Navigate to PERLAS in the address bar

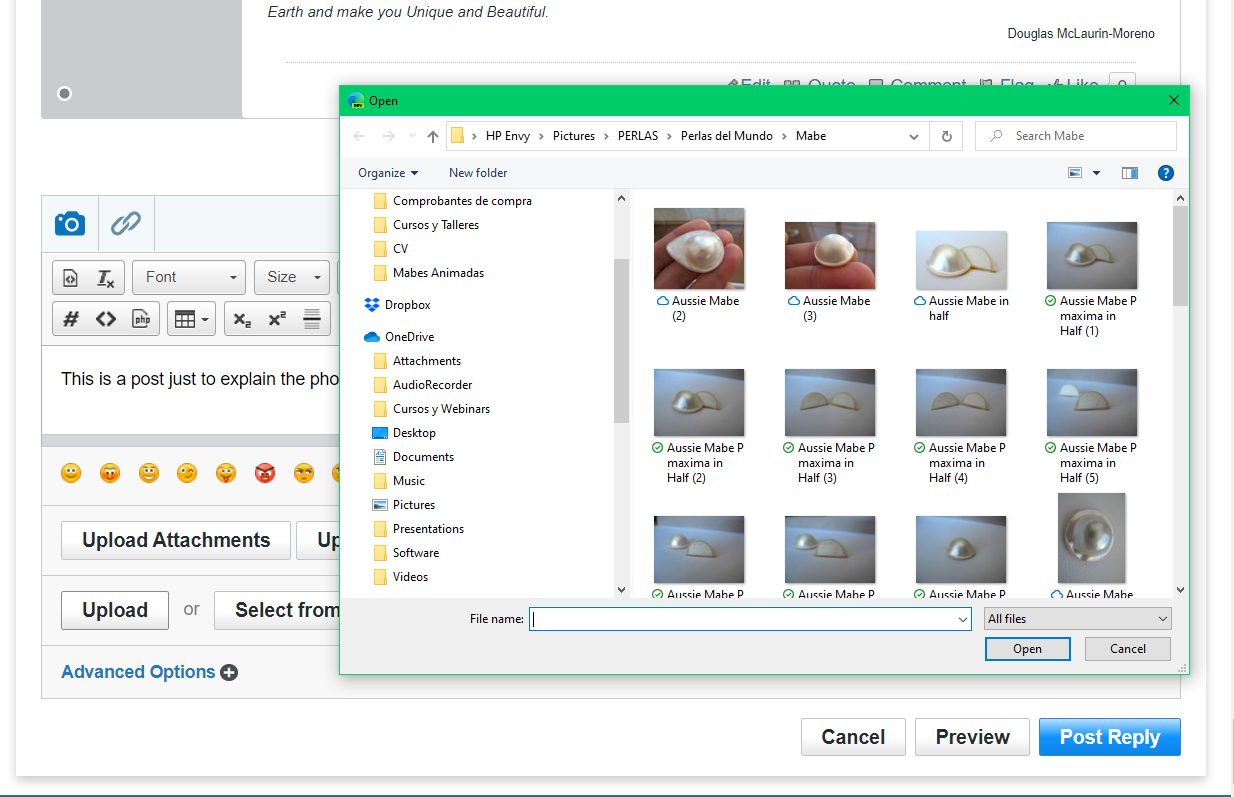pos(638,136)
